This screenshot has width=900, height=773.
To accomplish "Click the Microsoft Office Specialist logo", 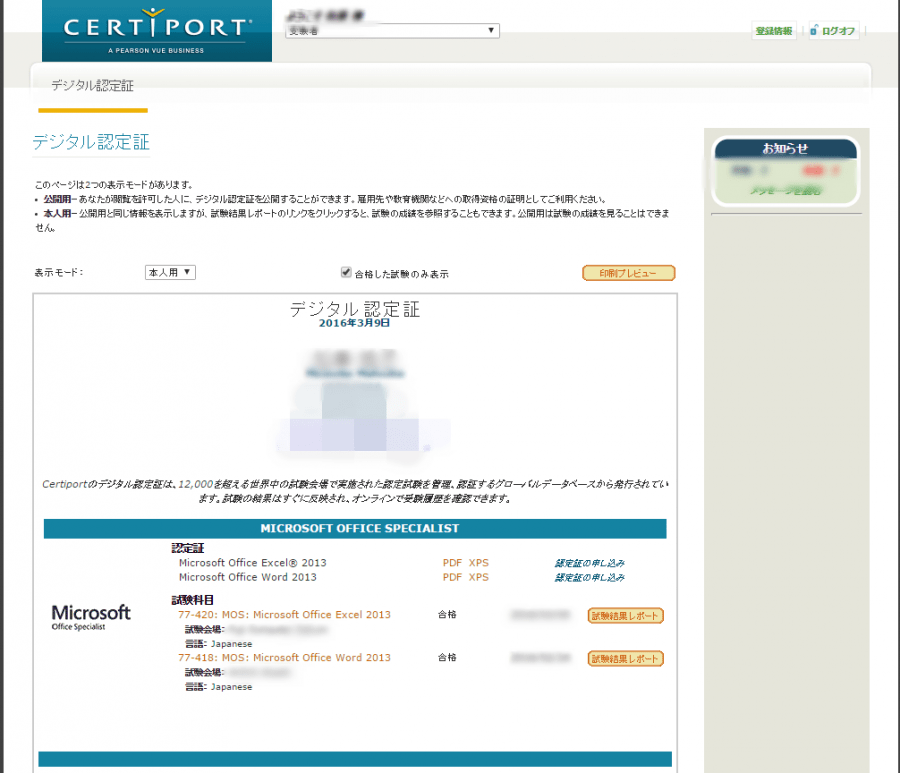I will (x=91, y=617).
